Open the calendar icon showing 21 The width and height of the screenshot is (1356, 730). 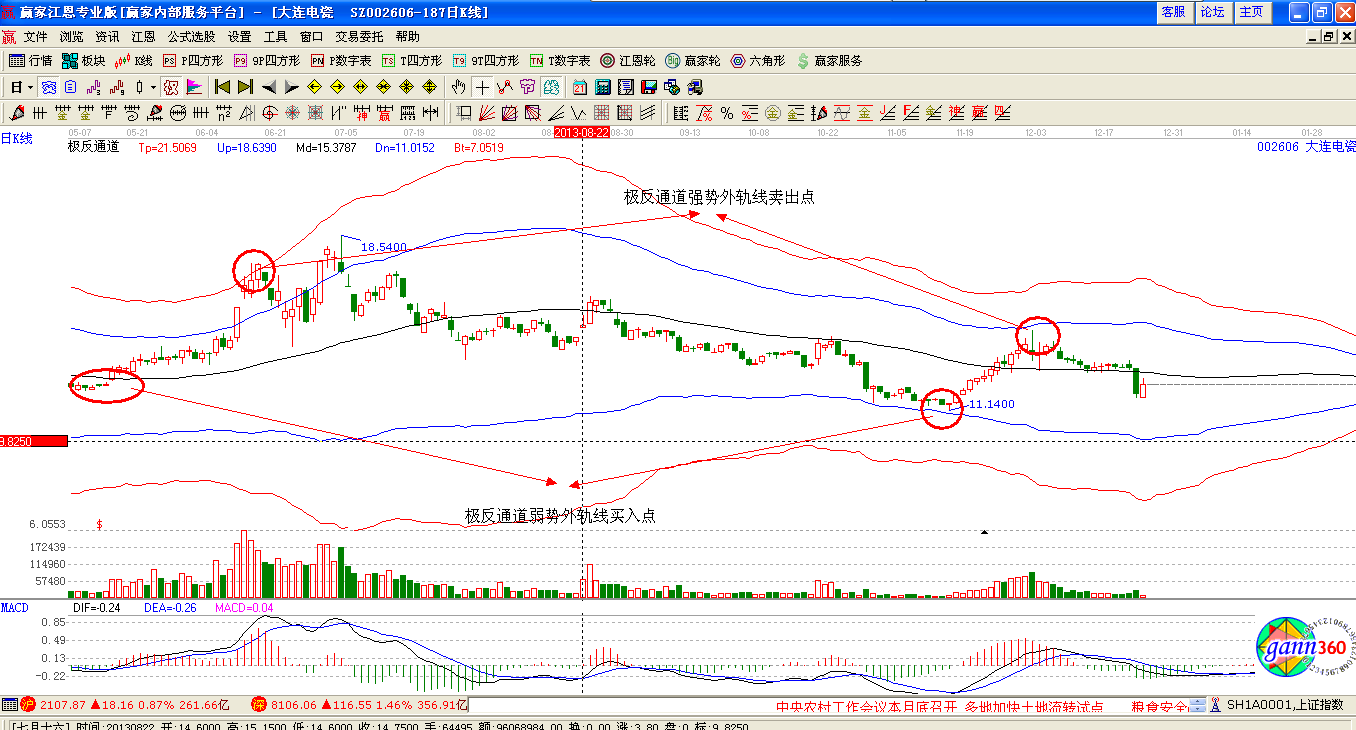pyautogui.click(x=580, y=87)
